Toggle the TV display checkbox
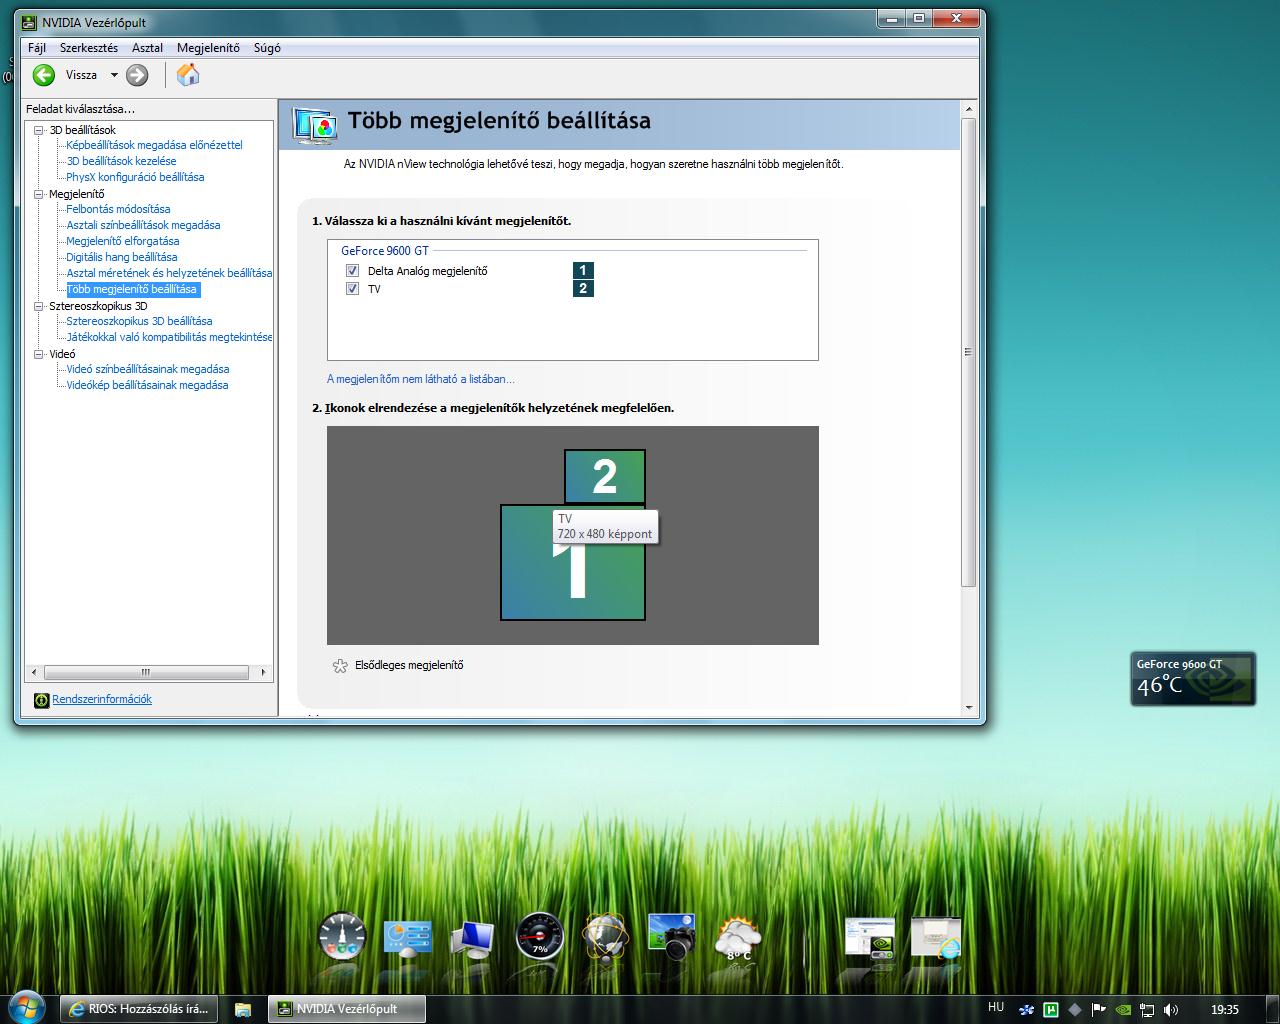The width and height of the screenshot is (1280, 1024). [x=352, y=289]
